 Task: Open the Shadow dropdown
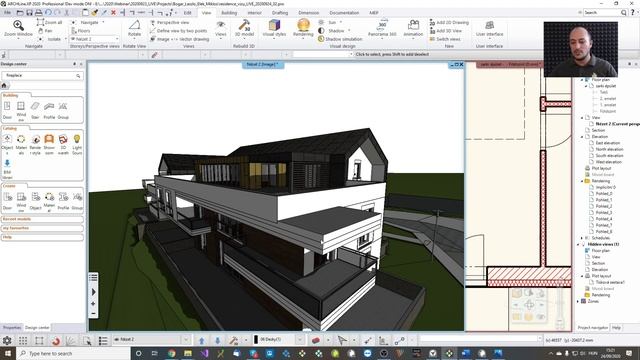(349, 31)
